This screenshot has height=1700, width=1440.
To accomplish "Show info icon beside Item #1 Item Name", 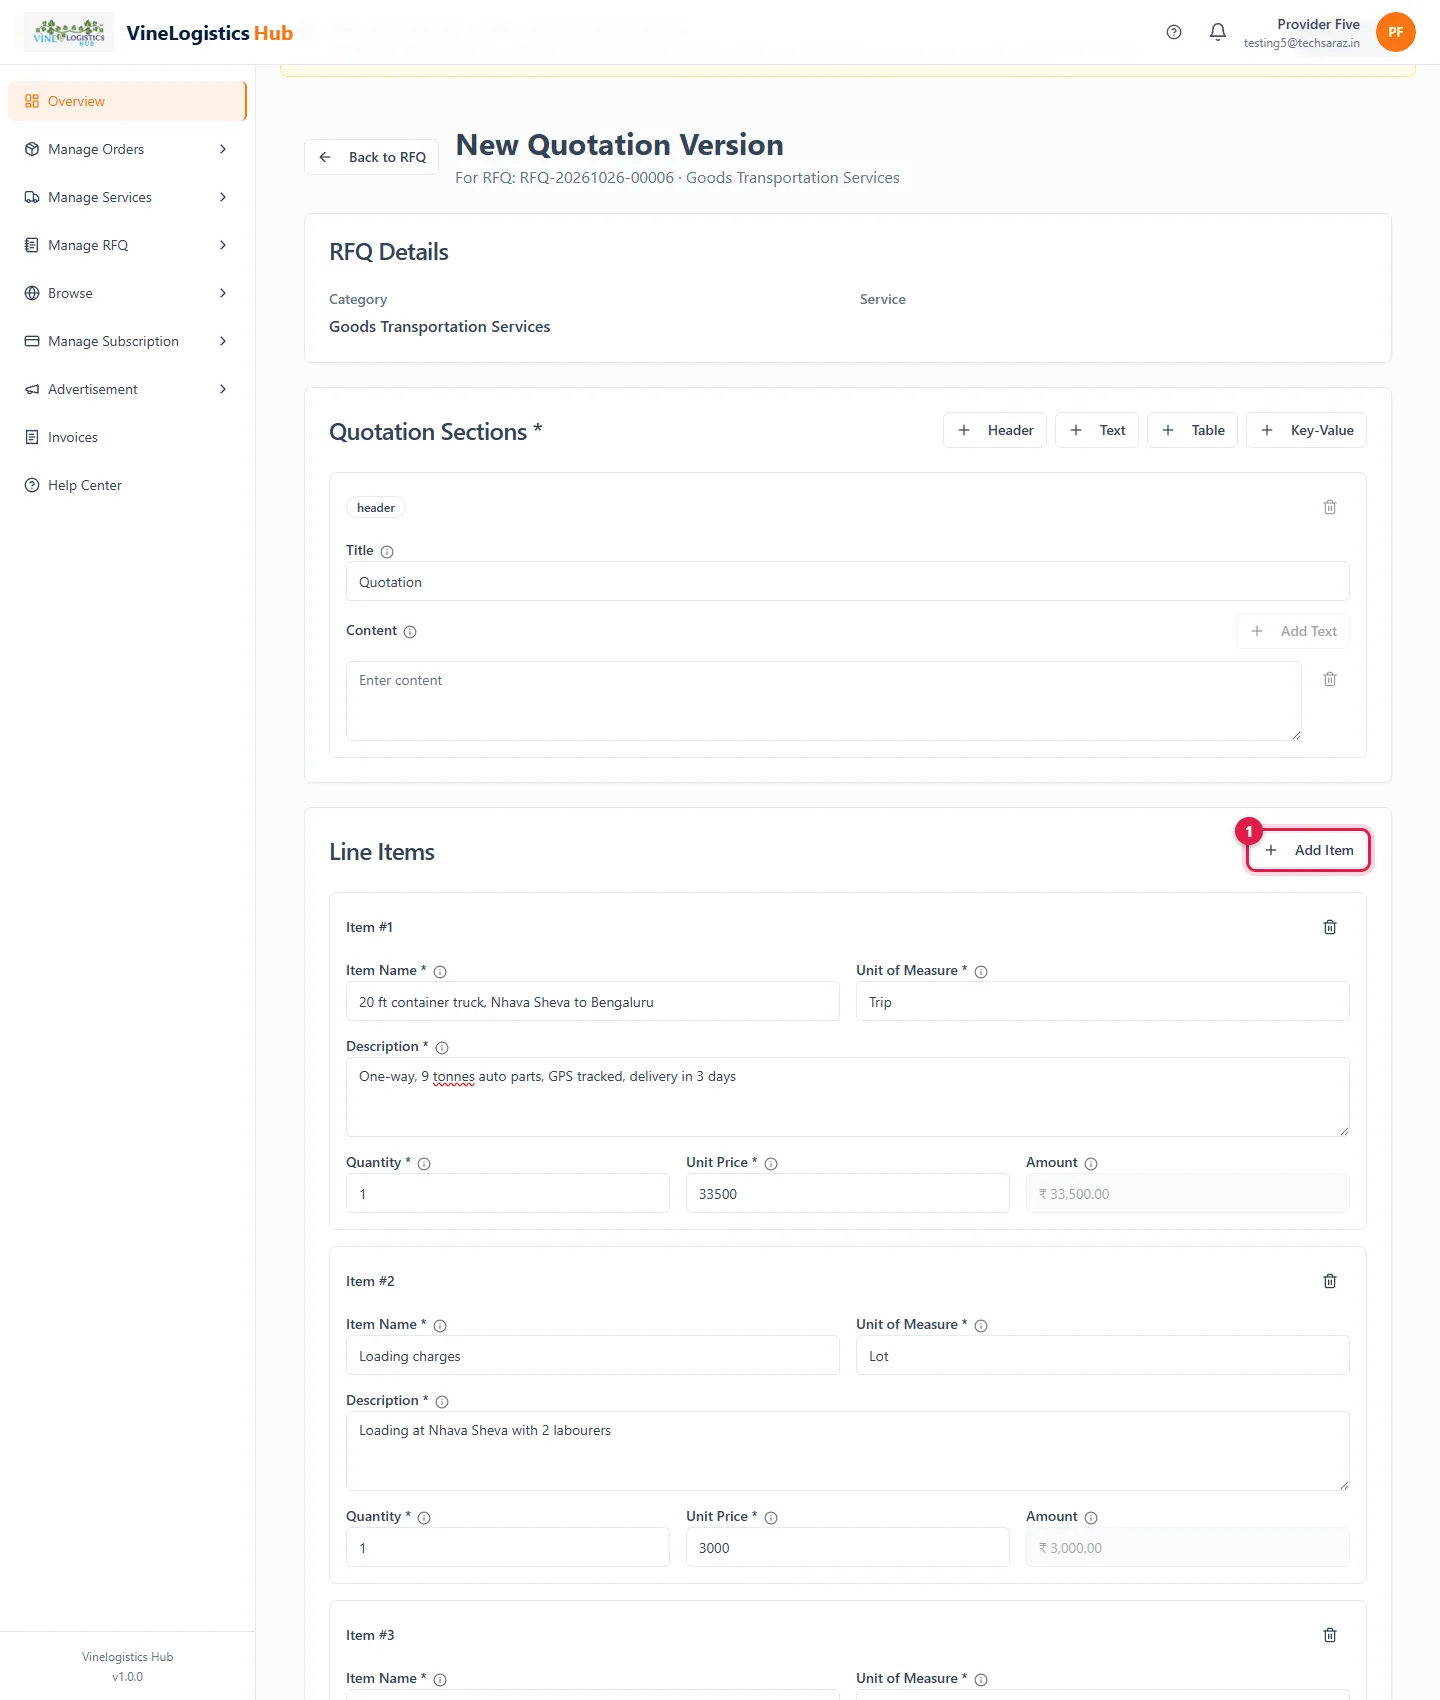I will (440, 972).
